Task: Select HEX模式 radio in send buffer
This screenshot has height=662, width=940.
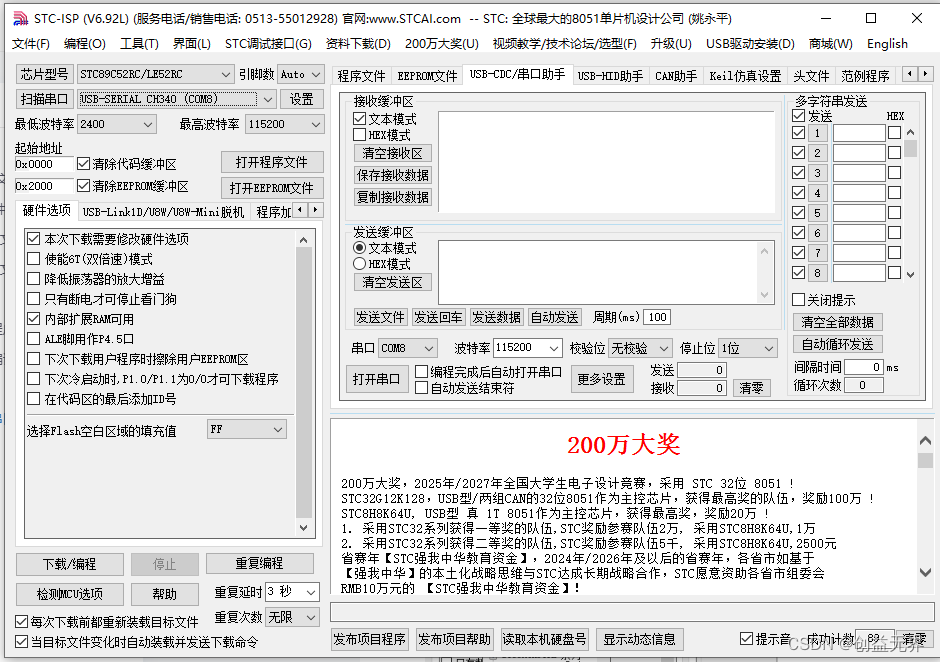Action: point(360,264)
